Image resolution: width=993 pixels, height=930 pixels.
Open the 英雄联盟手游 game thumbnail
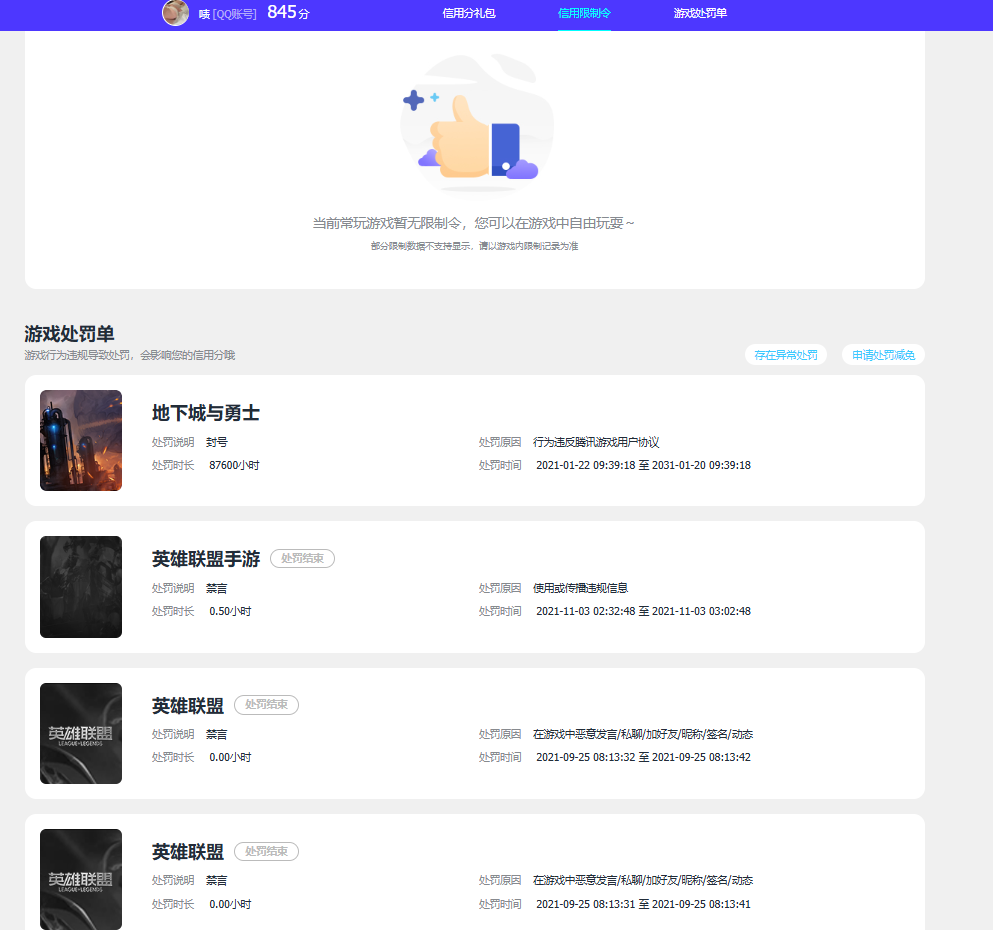[x=81, y=587]
